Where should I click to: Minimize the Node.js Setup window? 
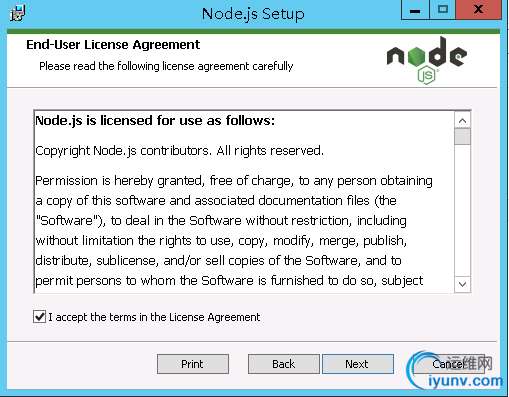[415, 10]
